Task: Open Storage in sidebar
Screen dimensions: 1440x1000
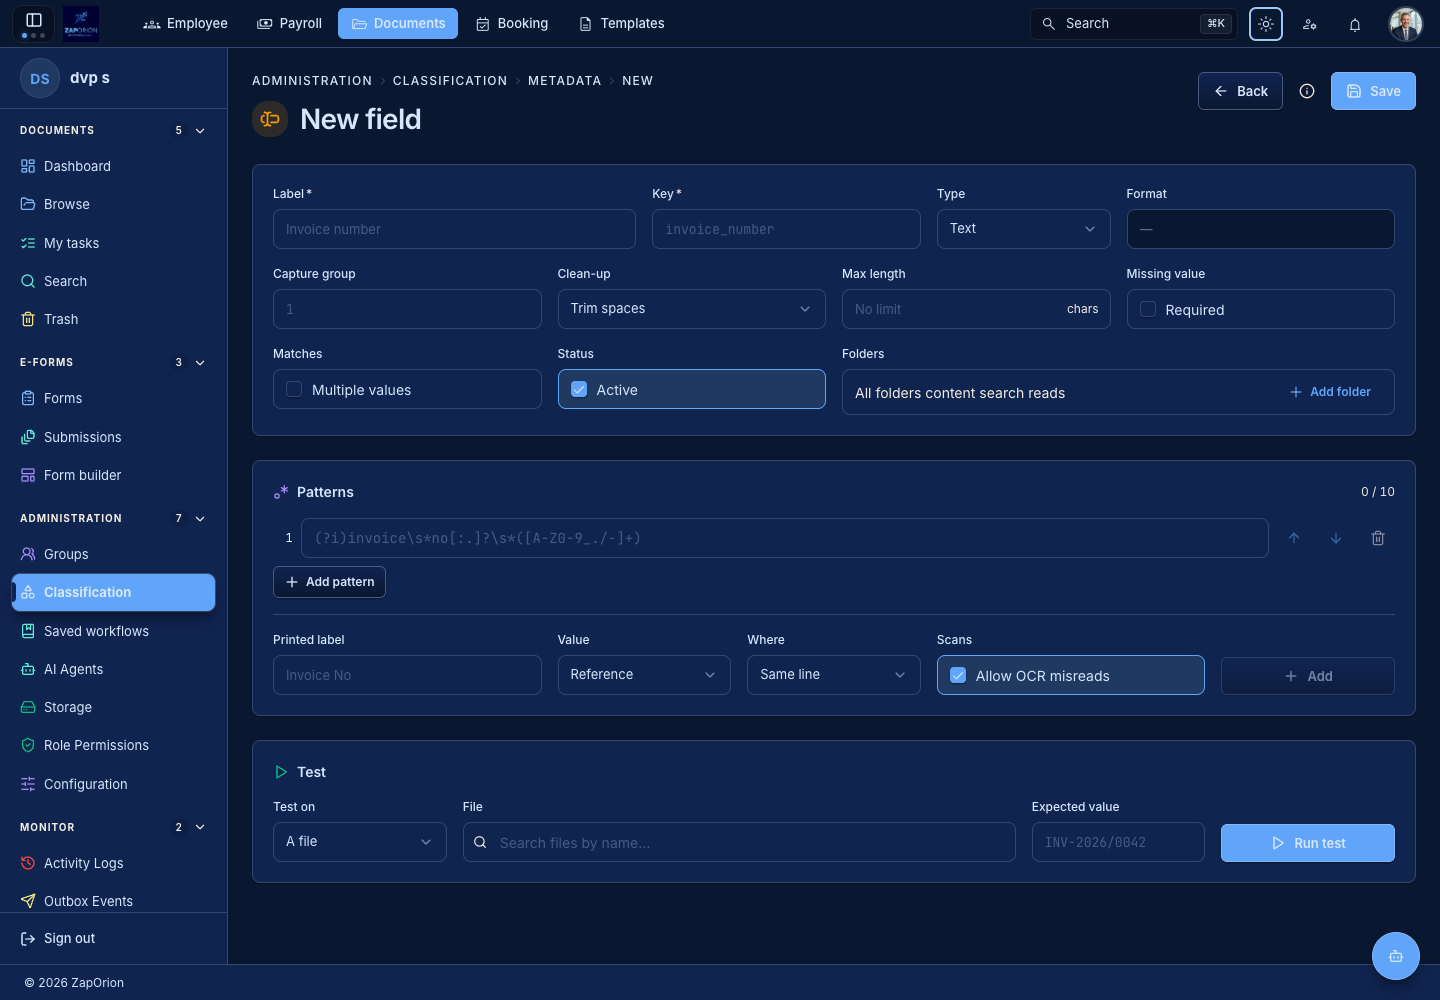Action: point(113,707)
